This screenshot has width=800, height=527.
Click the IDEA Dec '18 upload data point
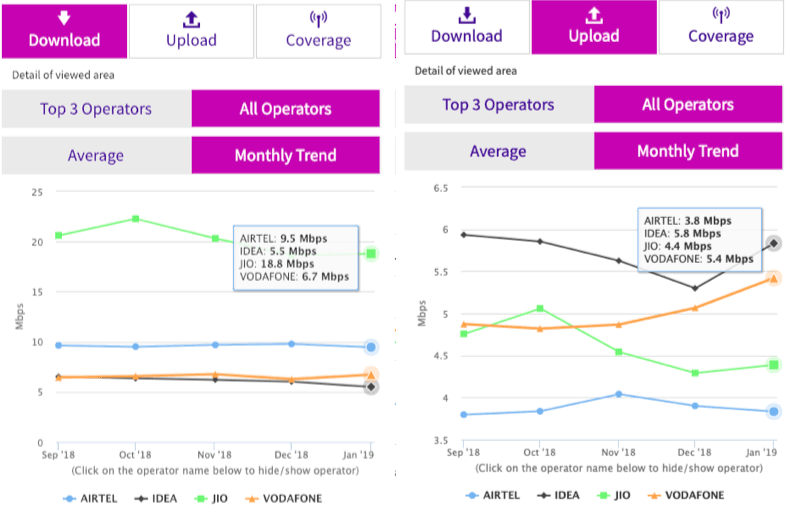tap(695, 288)
